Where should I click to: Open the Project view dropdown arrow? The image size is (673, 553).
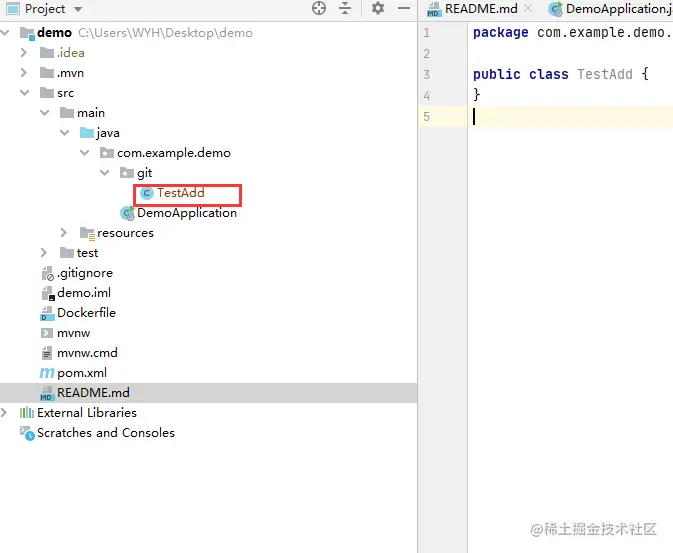tap(78, 9)
